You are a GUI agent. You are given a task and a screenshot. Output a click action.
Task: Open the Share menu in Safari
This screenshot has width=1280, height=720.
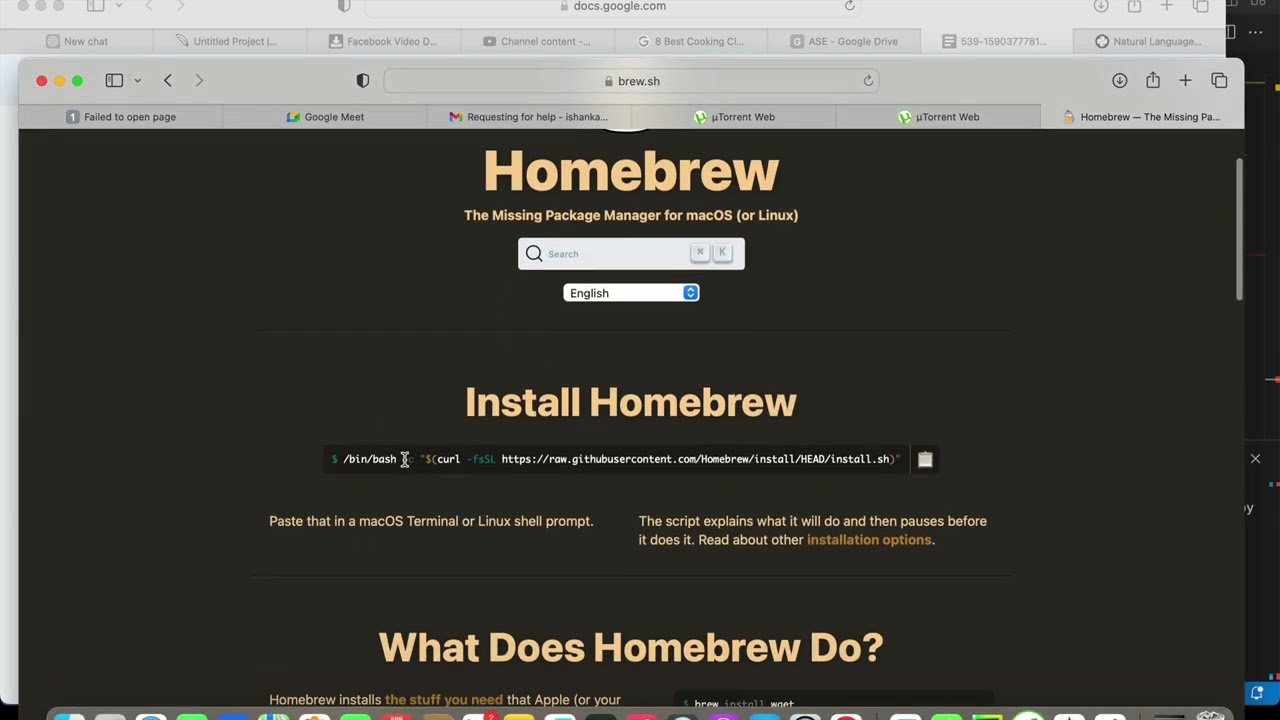(x=1153, y=81)
